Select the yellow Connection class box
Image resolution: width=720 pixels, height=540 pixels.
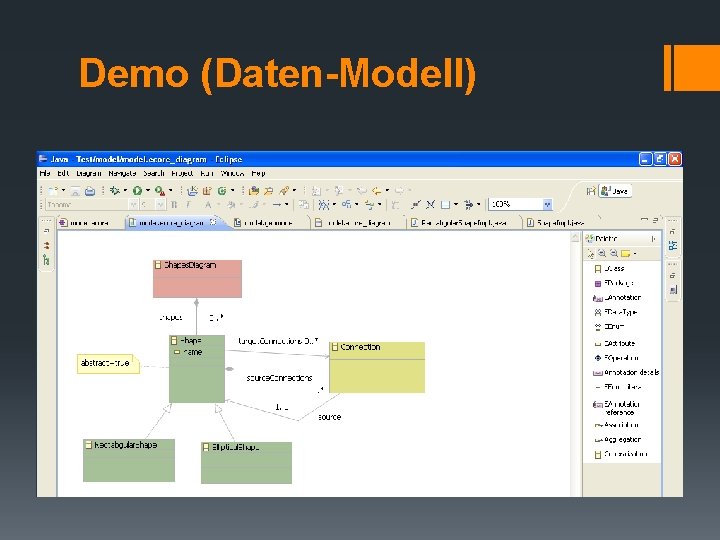pyautogui.click(x=377, y=367)
